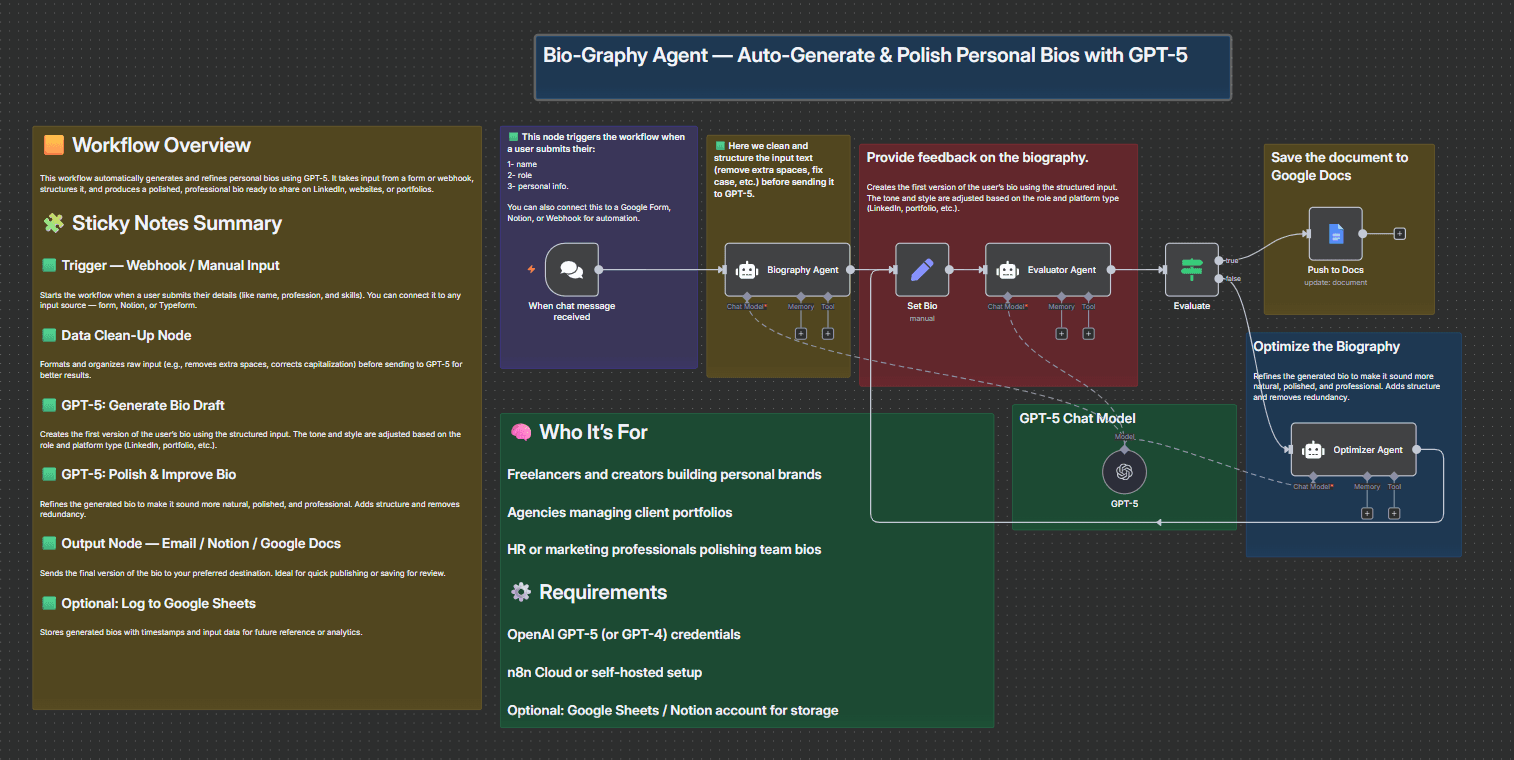
Task: Click the 'false' output of Evaluate node
Action: (1219, 278)
